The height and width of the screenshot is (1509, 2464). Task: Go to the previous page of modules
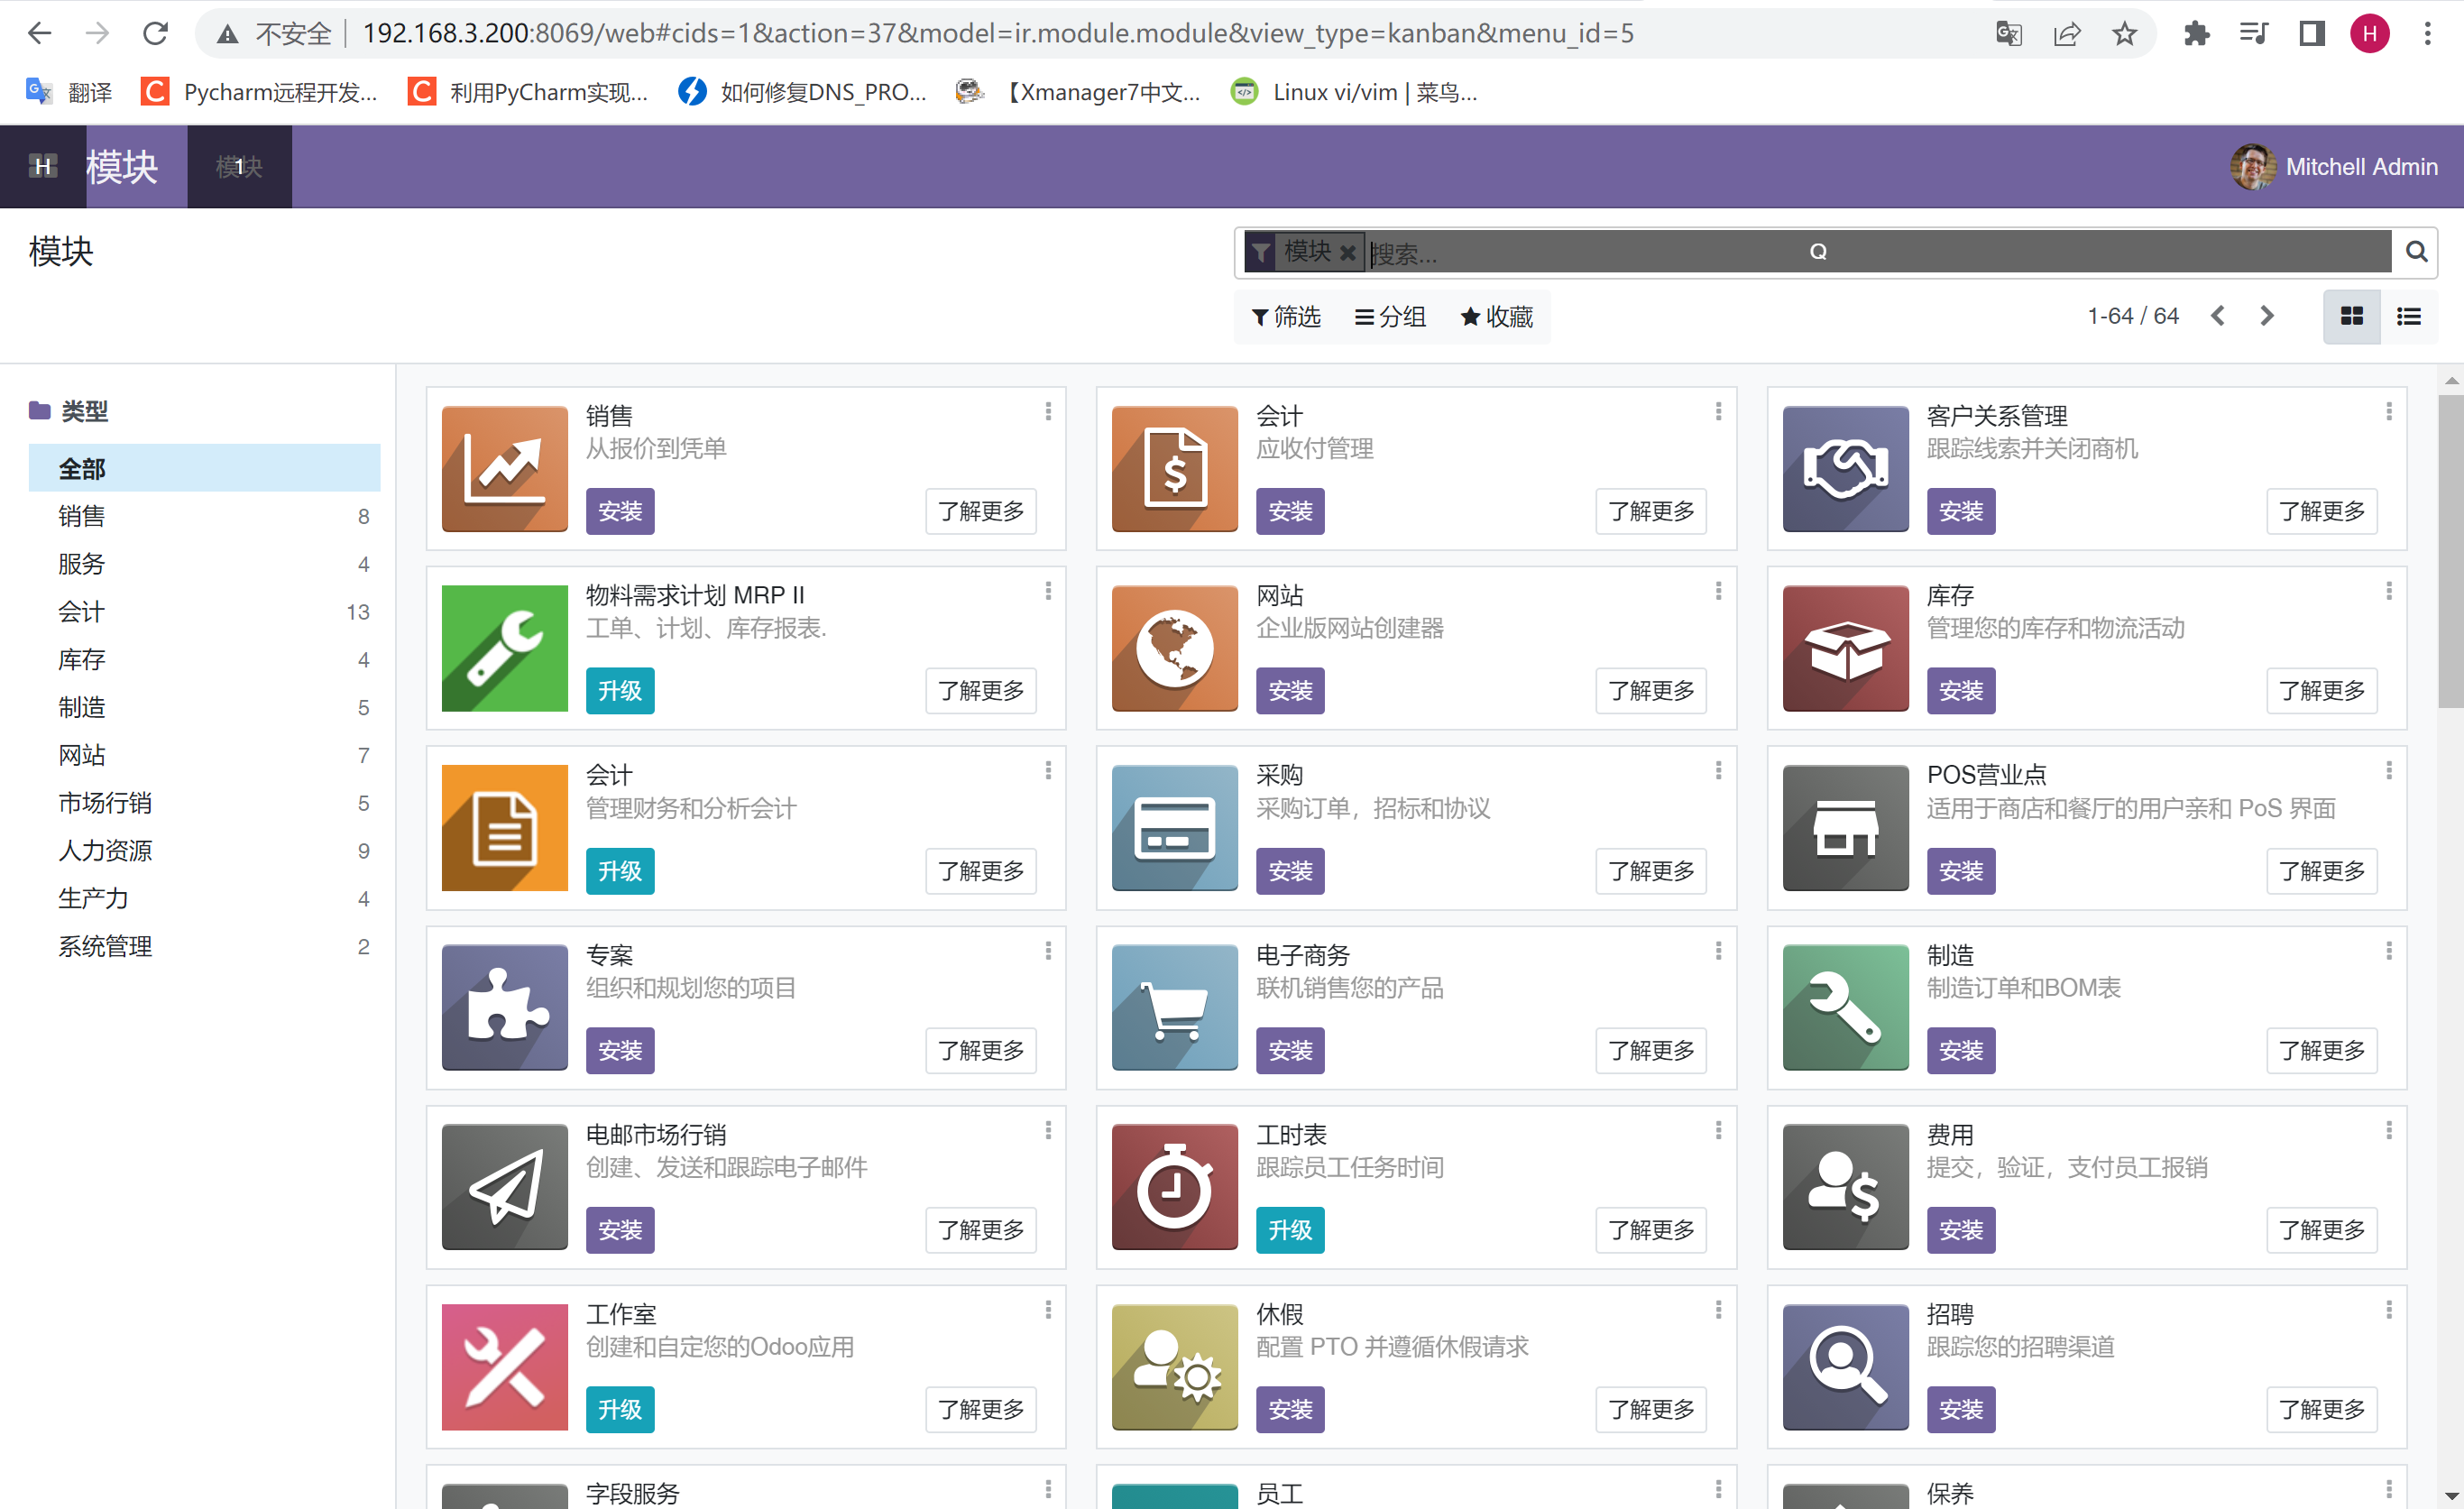click(2217, 316)
